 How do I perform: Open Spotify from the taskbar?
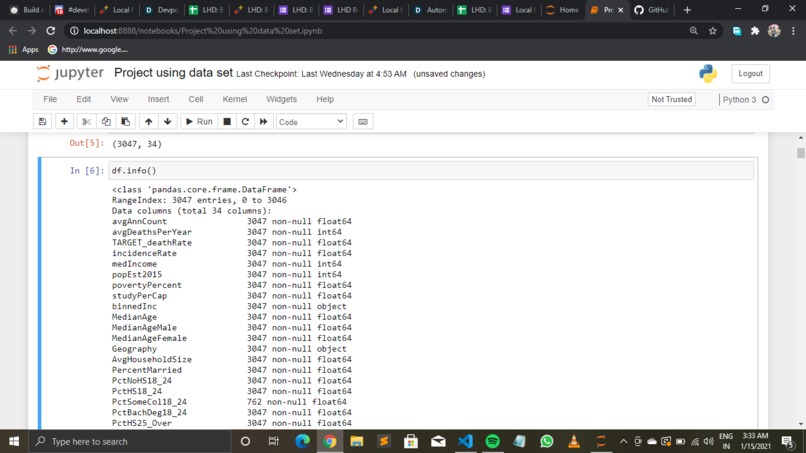pyautogui.click(x=492, y=441)
